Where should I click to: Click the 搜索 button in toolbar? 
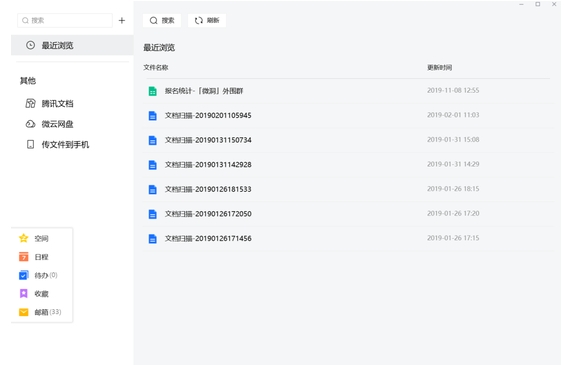coord(162,20)
